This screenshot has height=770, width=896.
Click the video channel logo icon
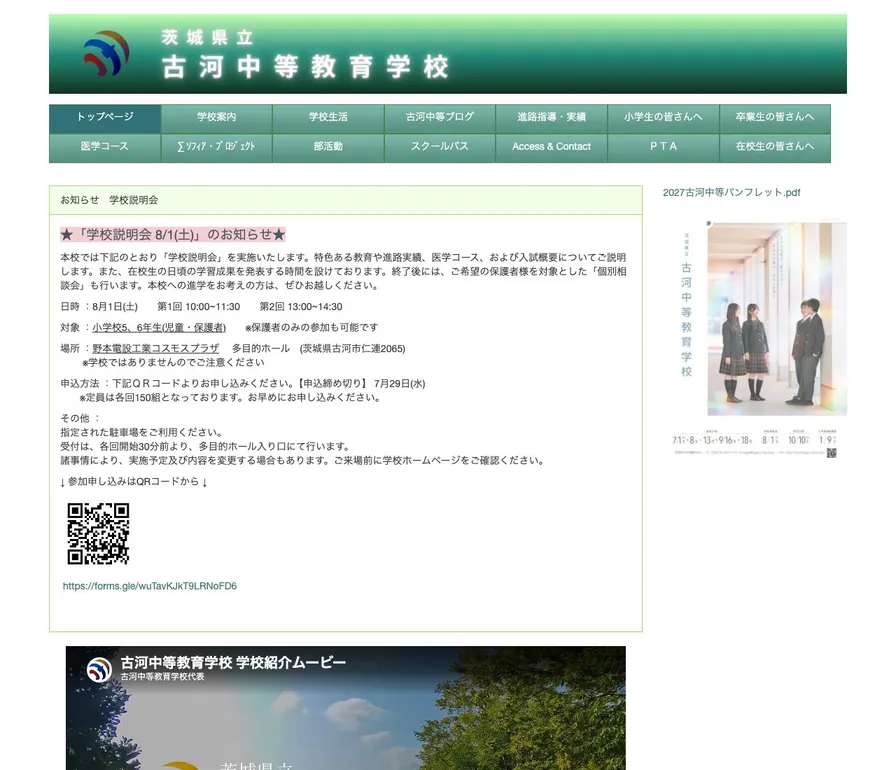tap(99, 669)
